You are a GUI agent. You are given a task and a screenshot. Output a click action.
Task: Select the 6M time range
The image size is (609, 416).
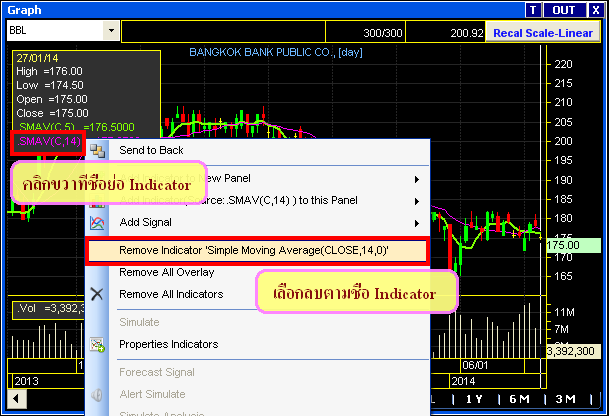[519, 399]
